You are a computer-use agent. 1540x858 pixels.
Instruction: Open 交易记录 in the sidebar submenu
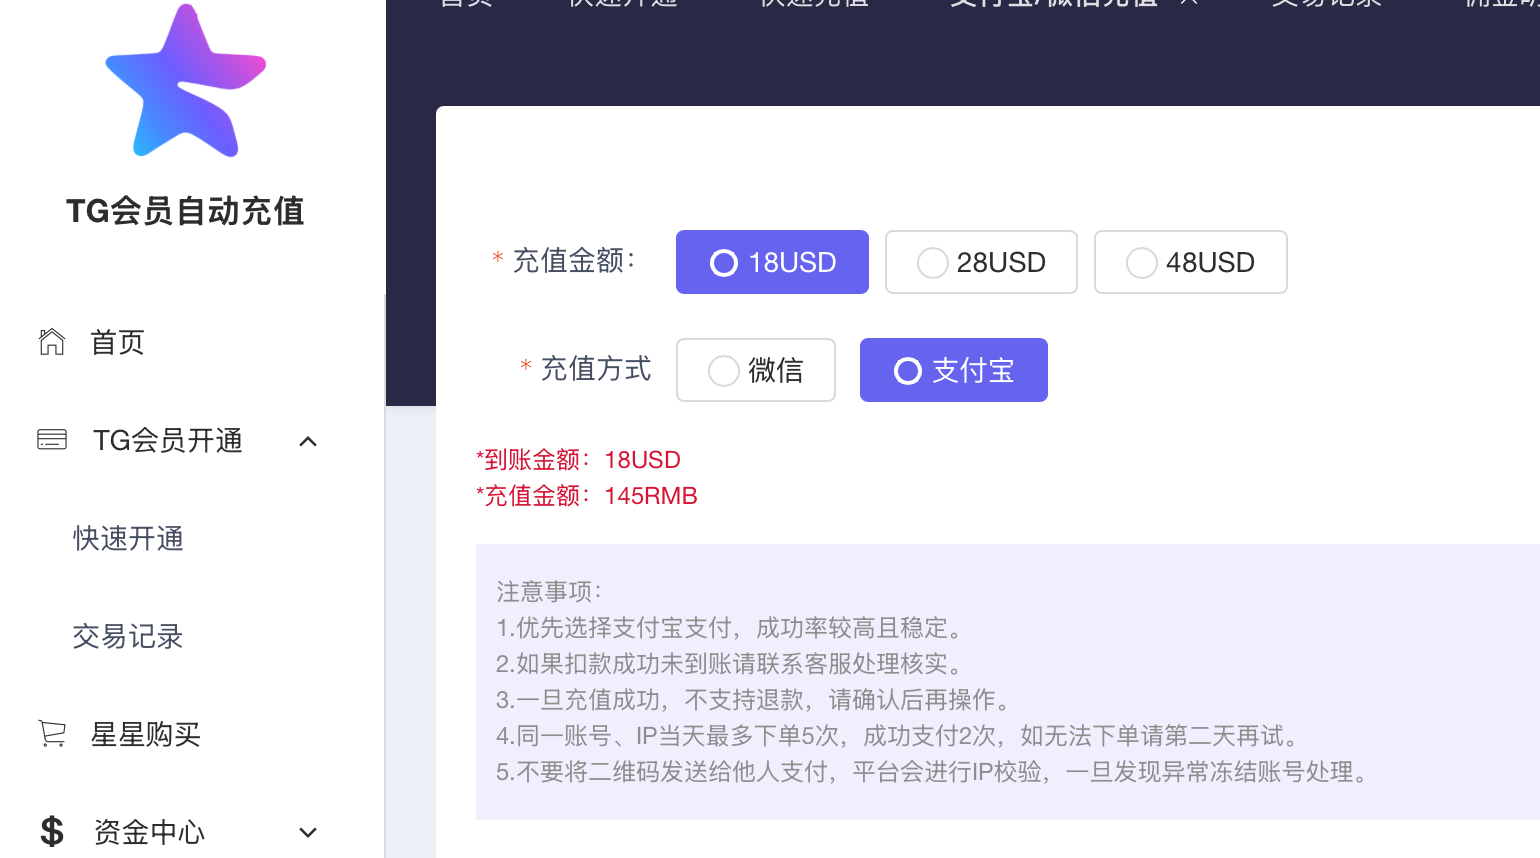click(x=128, y=637)
